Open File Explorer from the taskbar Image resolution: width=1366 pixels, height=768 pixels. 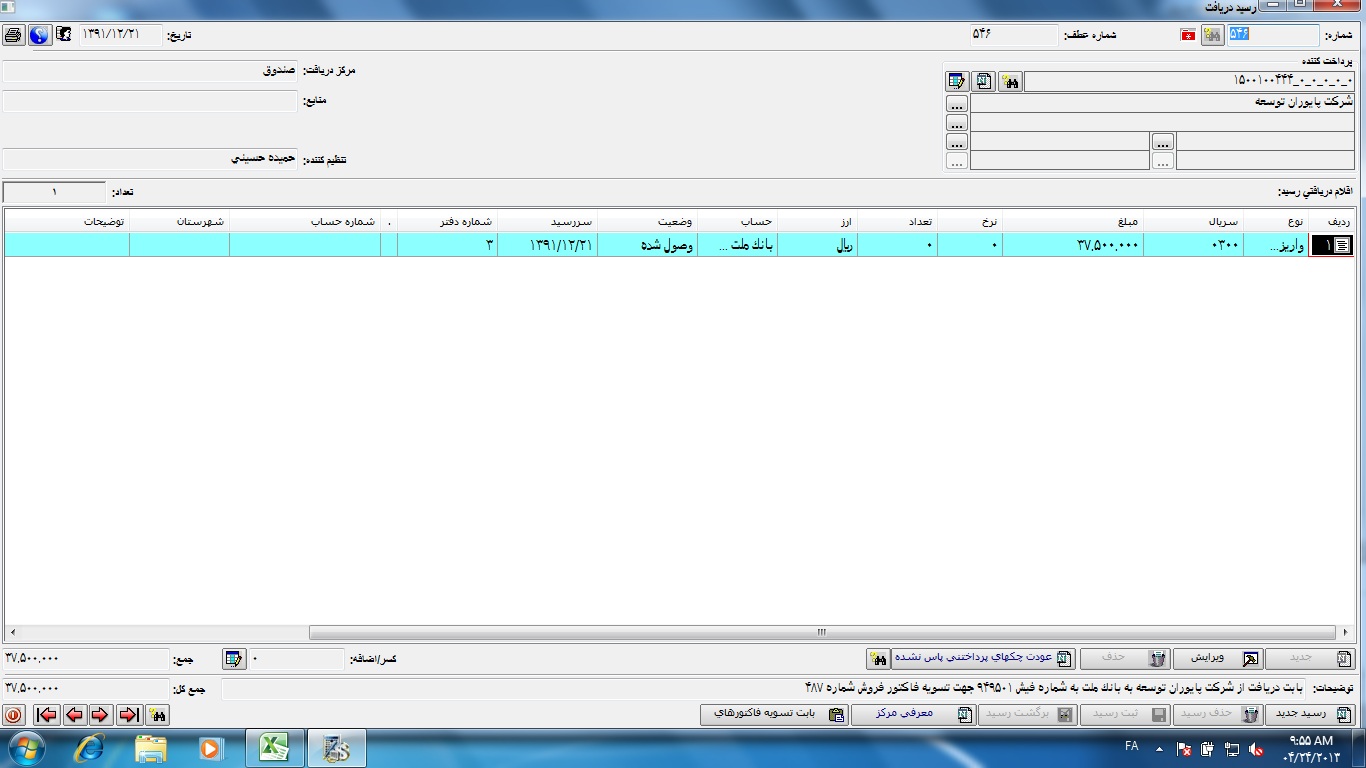[151, 748]
